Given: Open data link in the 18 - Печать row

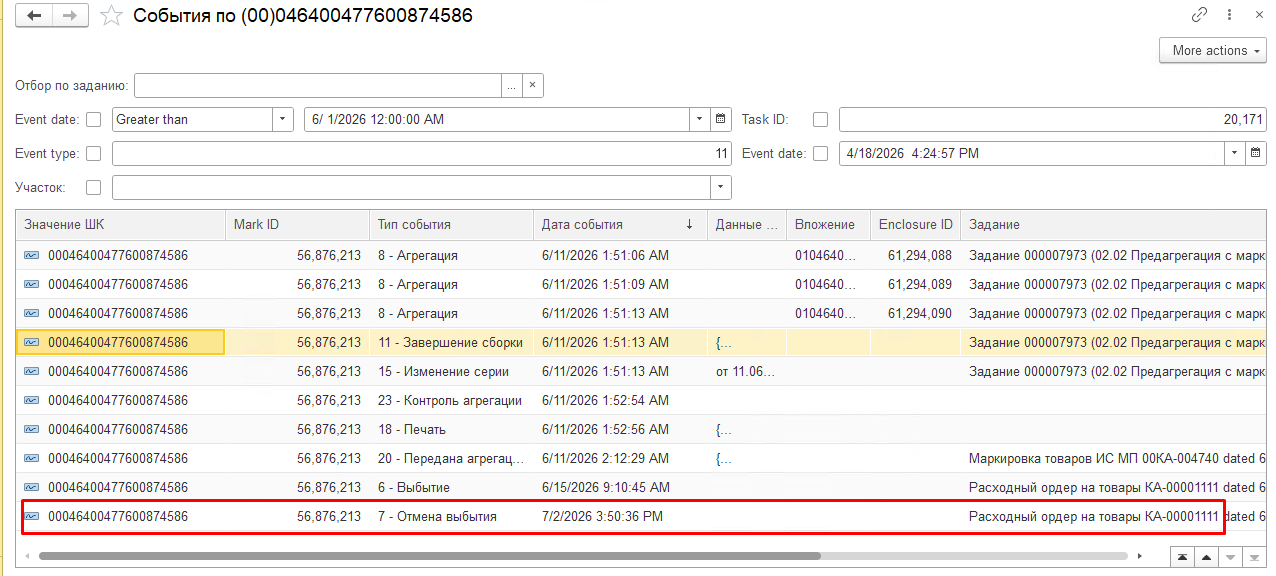Looking at the screenshot, I should pyautogui.click(x=724, y=429).
